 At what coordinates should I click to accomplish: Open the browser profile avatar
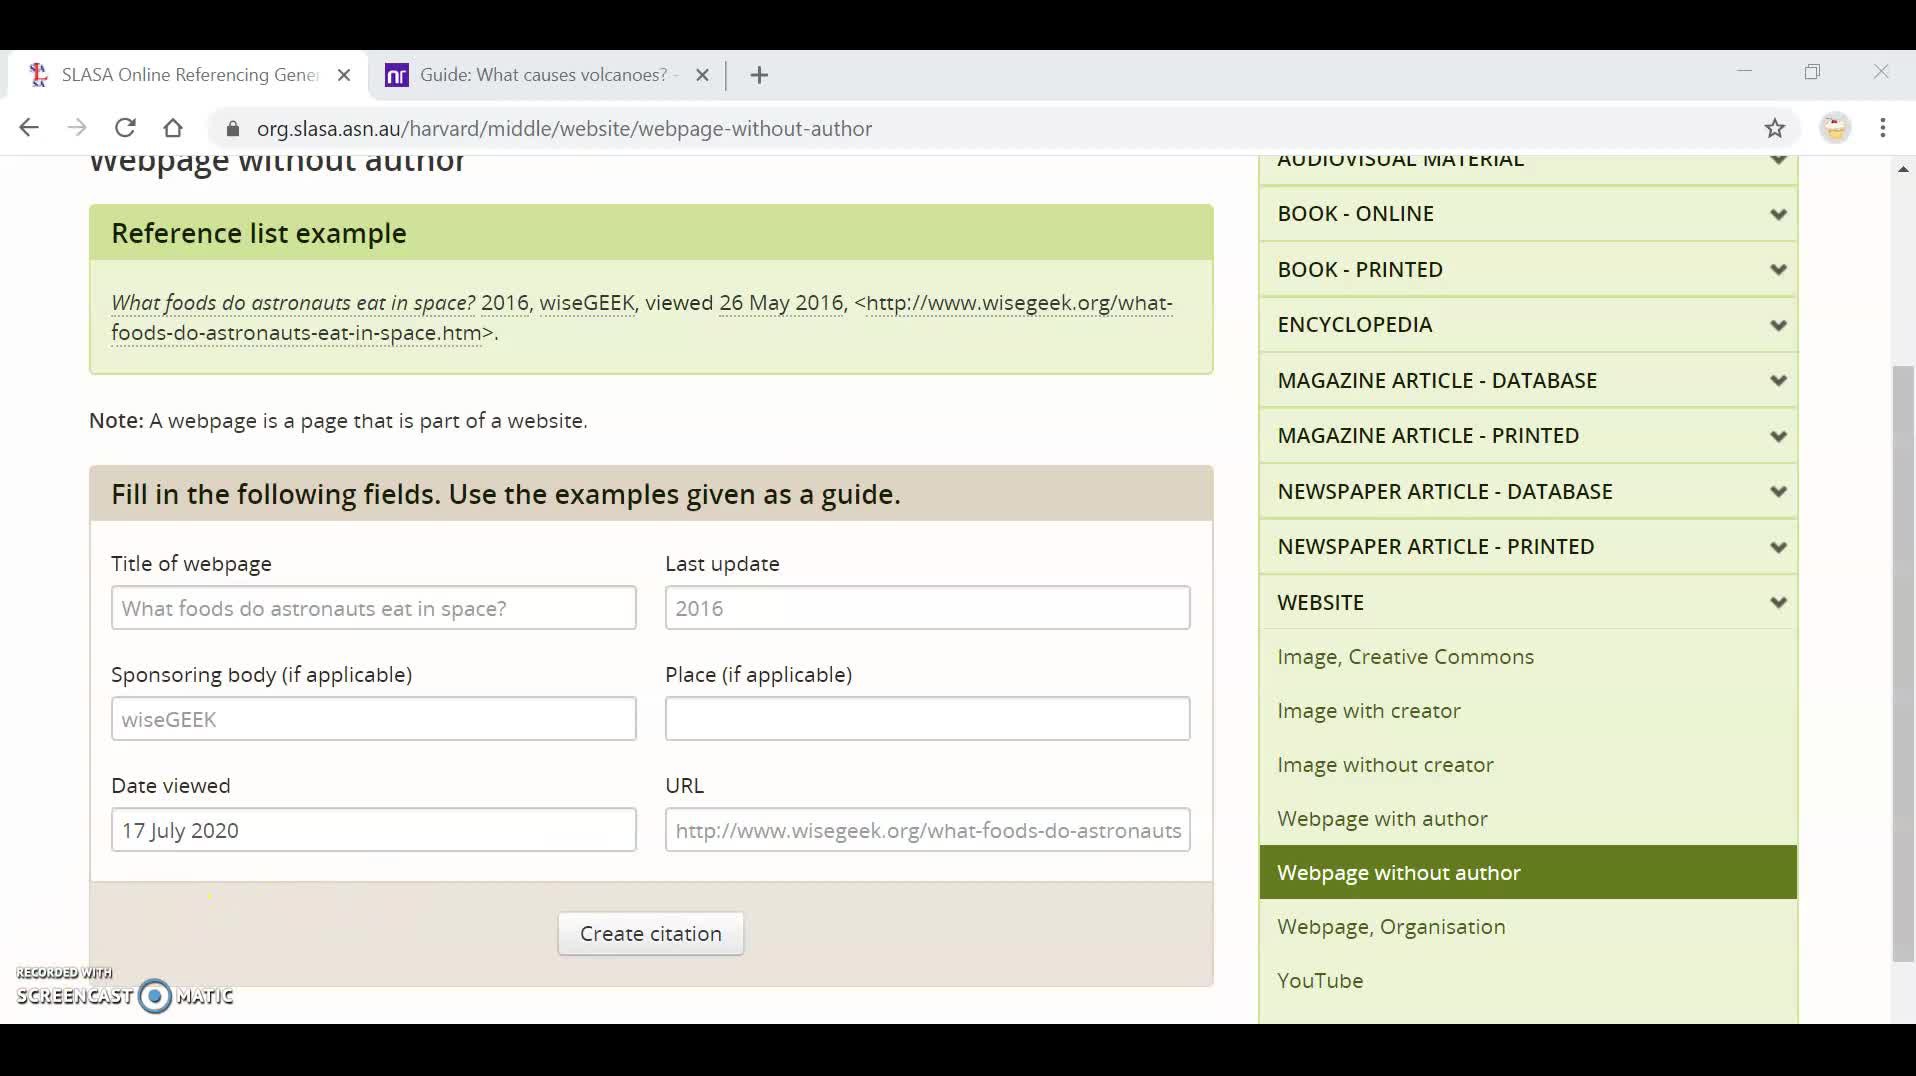tap(1833, 127)
